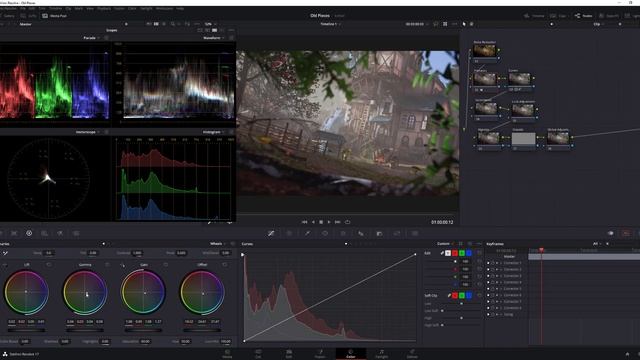Open the Wheels mode dropdown
The height and width of the screenshot is (360, 640).
tap(218, 244)
